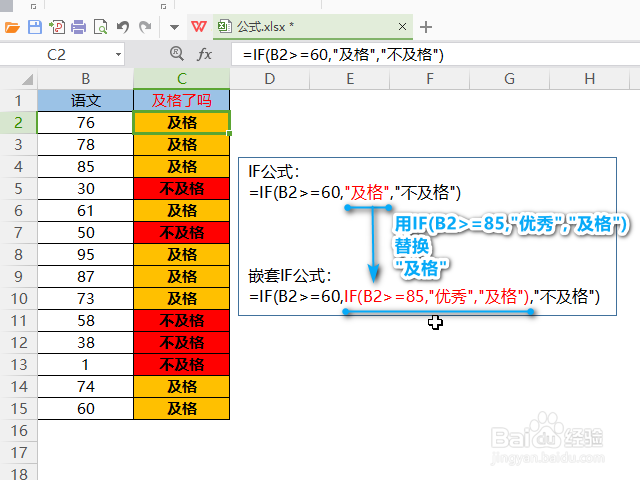Click the 及格了吗 header cell

pos(182,100)
